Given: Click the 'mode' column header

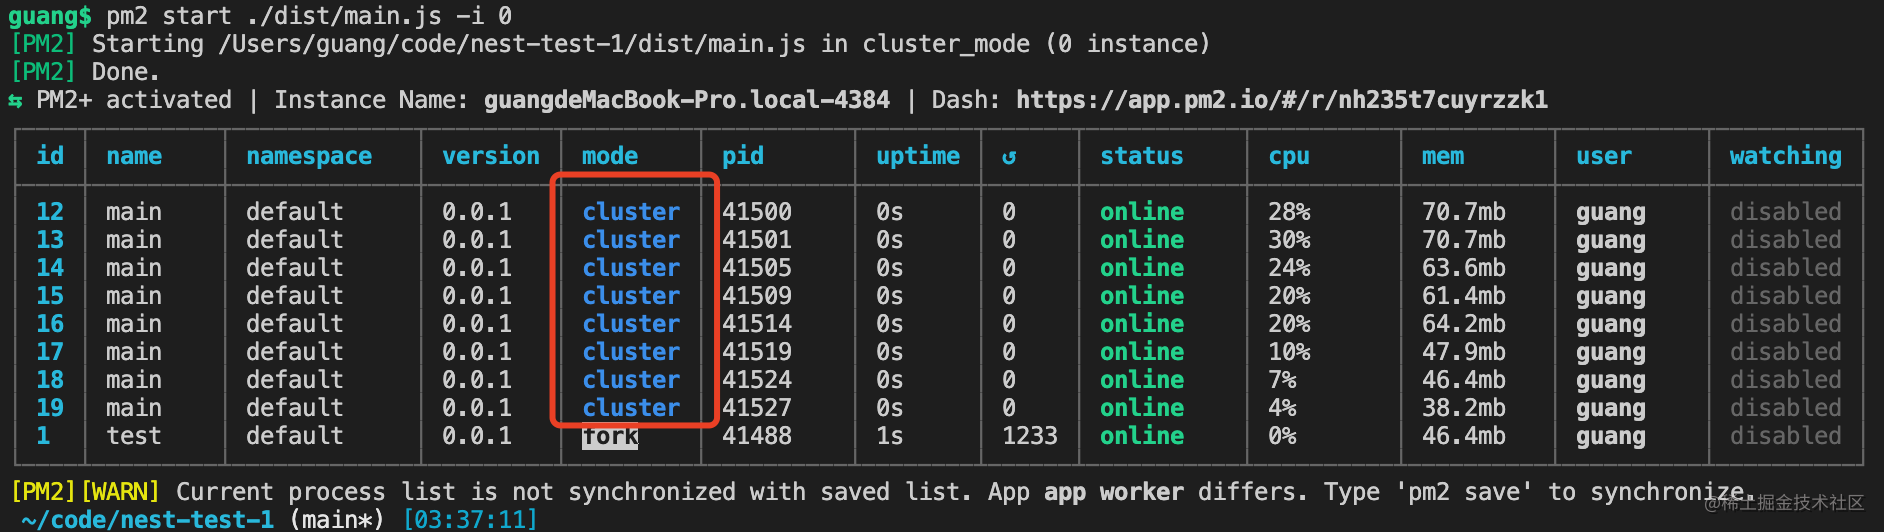Looking at the screenshot, I should pyautogui.click(x=609, y=156).
